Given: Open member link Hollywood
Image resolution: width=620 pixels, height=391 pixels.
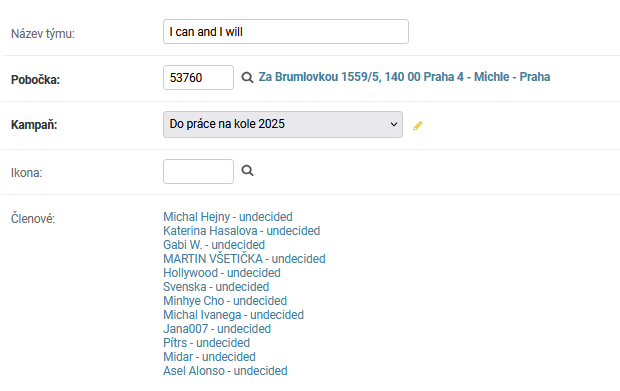Looking at the screenshot, I should point(222,273).
